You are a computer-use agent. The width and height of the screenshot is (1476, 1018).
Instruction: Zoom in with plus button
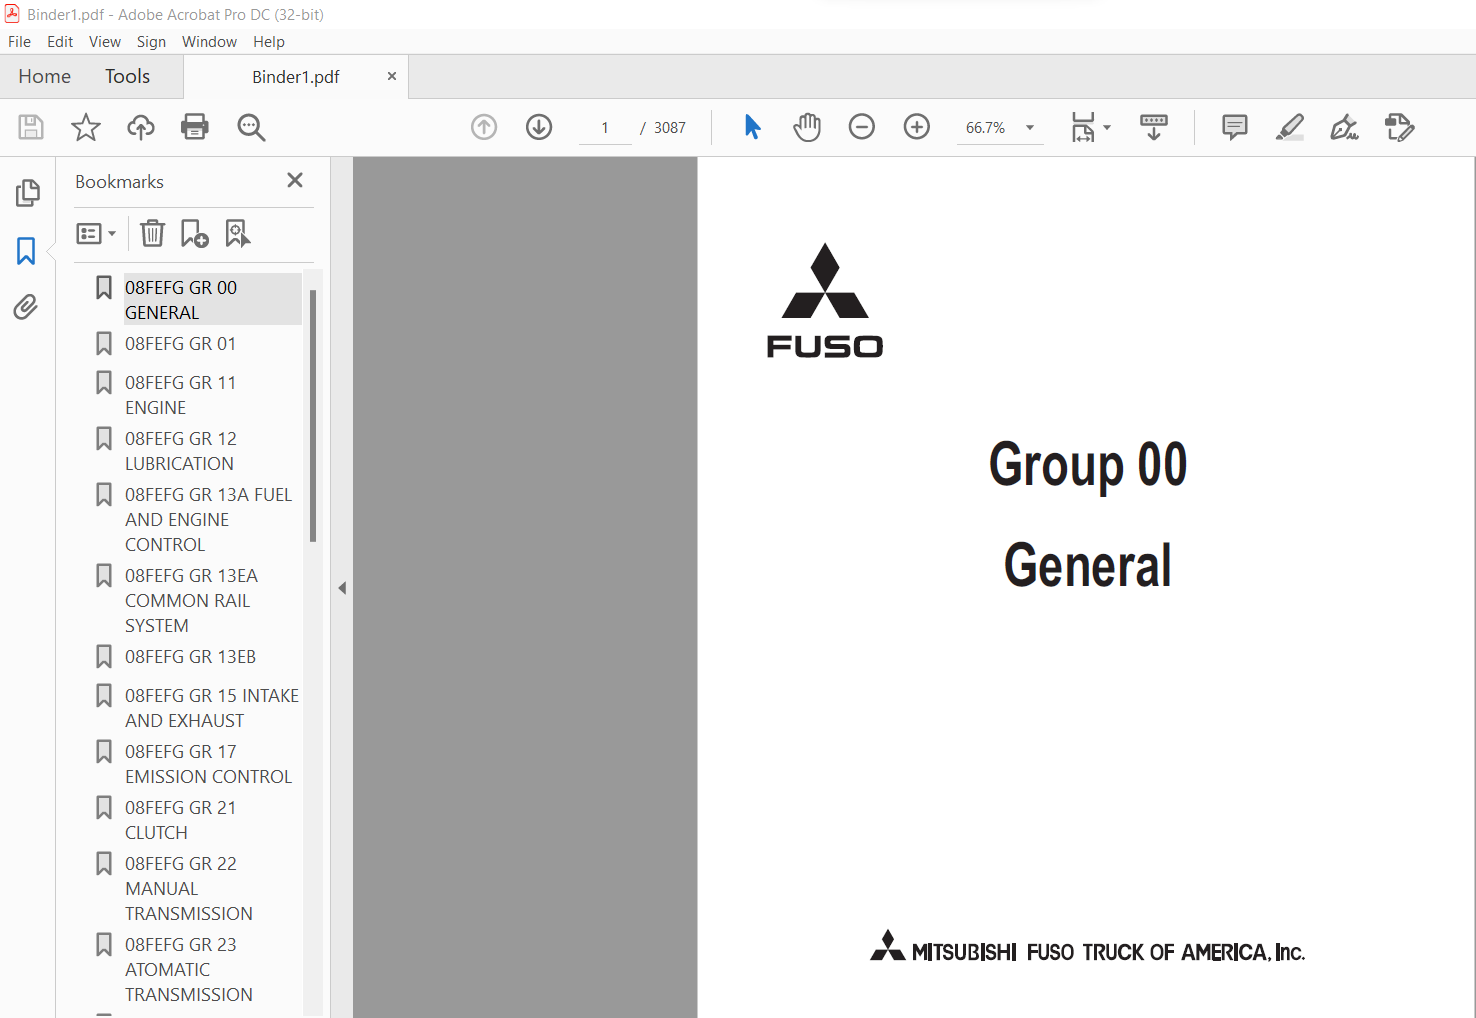pos(917,127)
